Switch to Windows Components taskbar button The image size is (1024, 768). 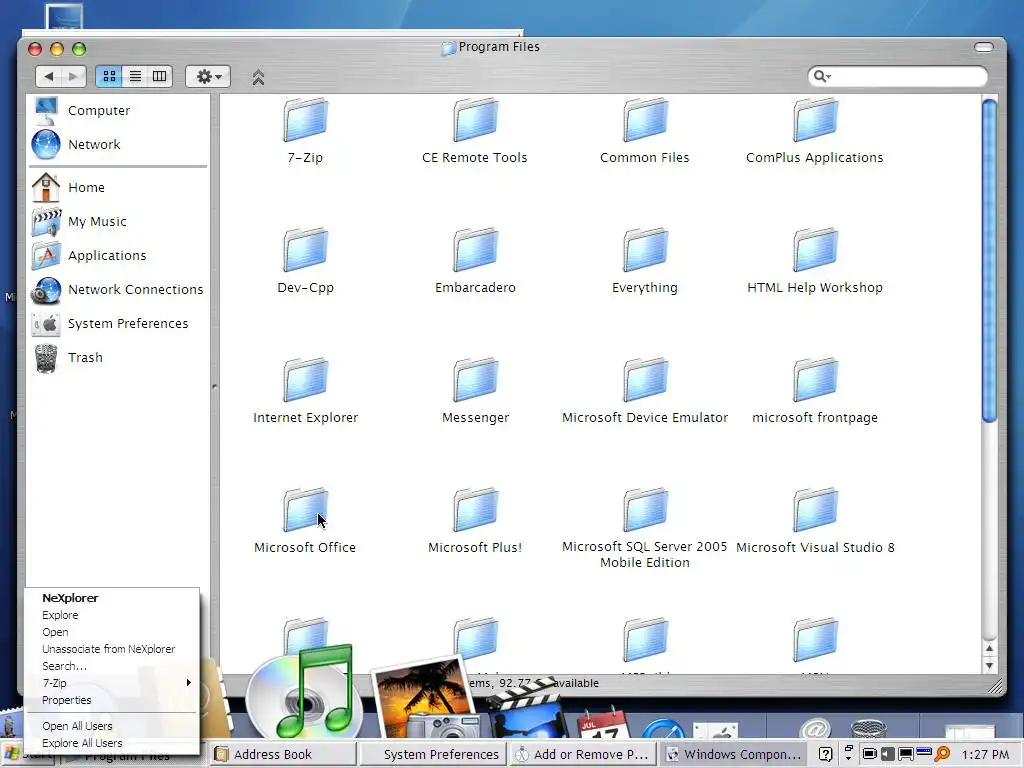733,754
